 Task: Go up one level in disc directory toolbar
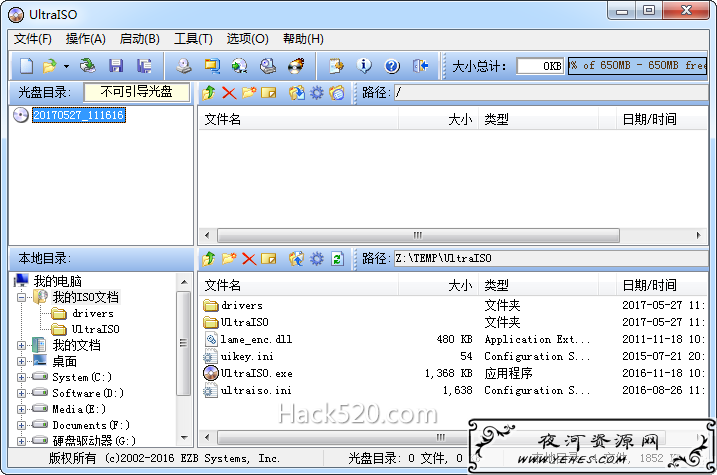tap(209, 93)
